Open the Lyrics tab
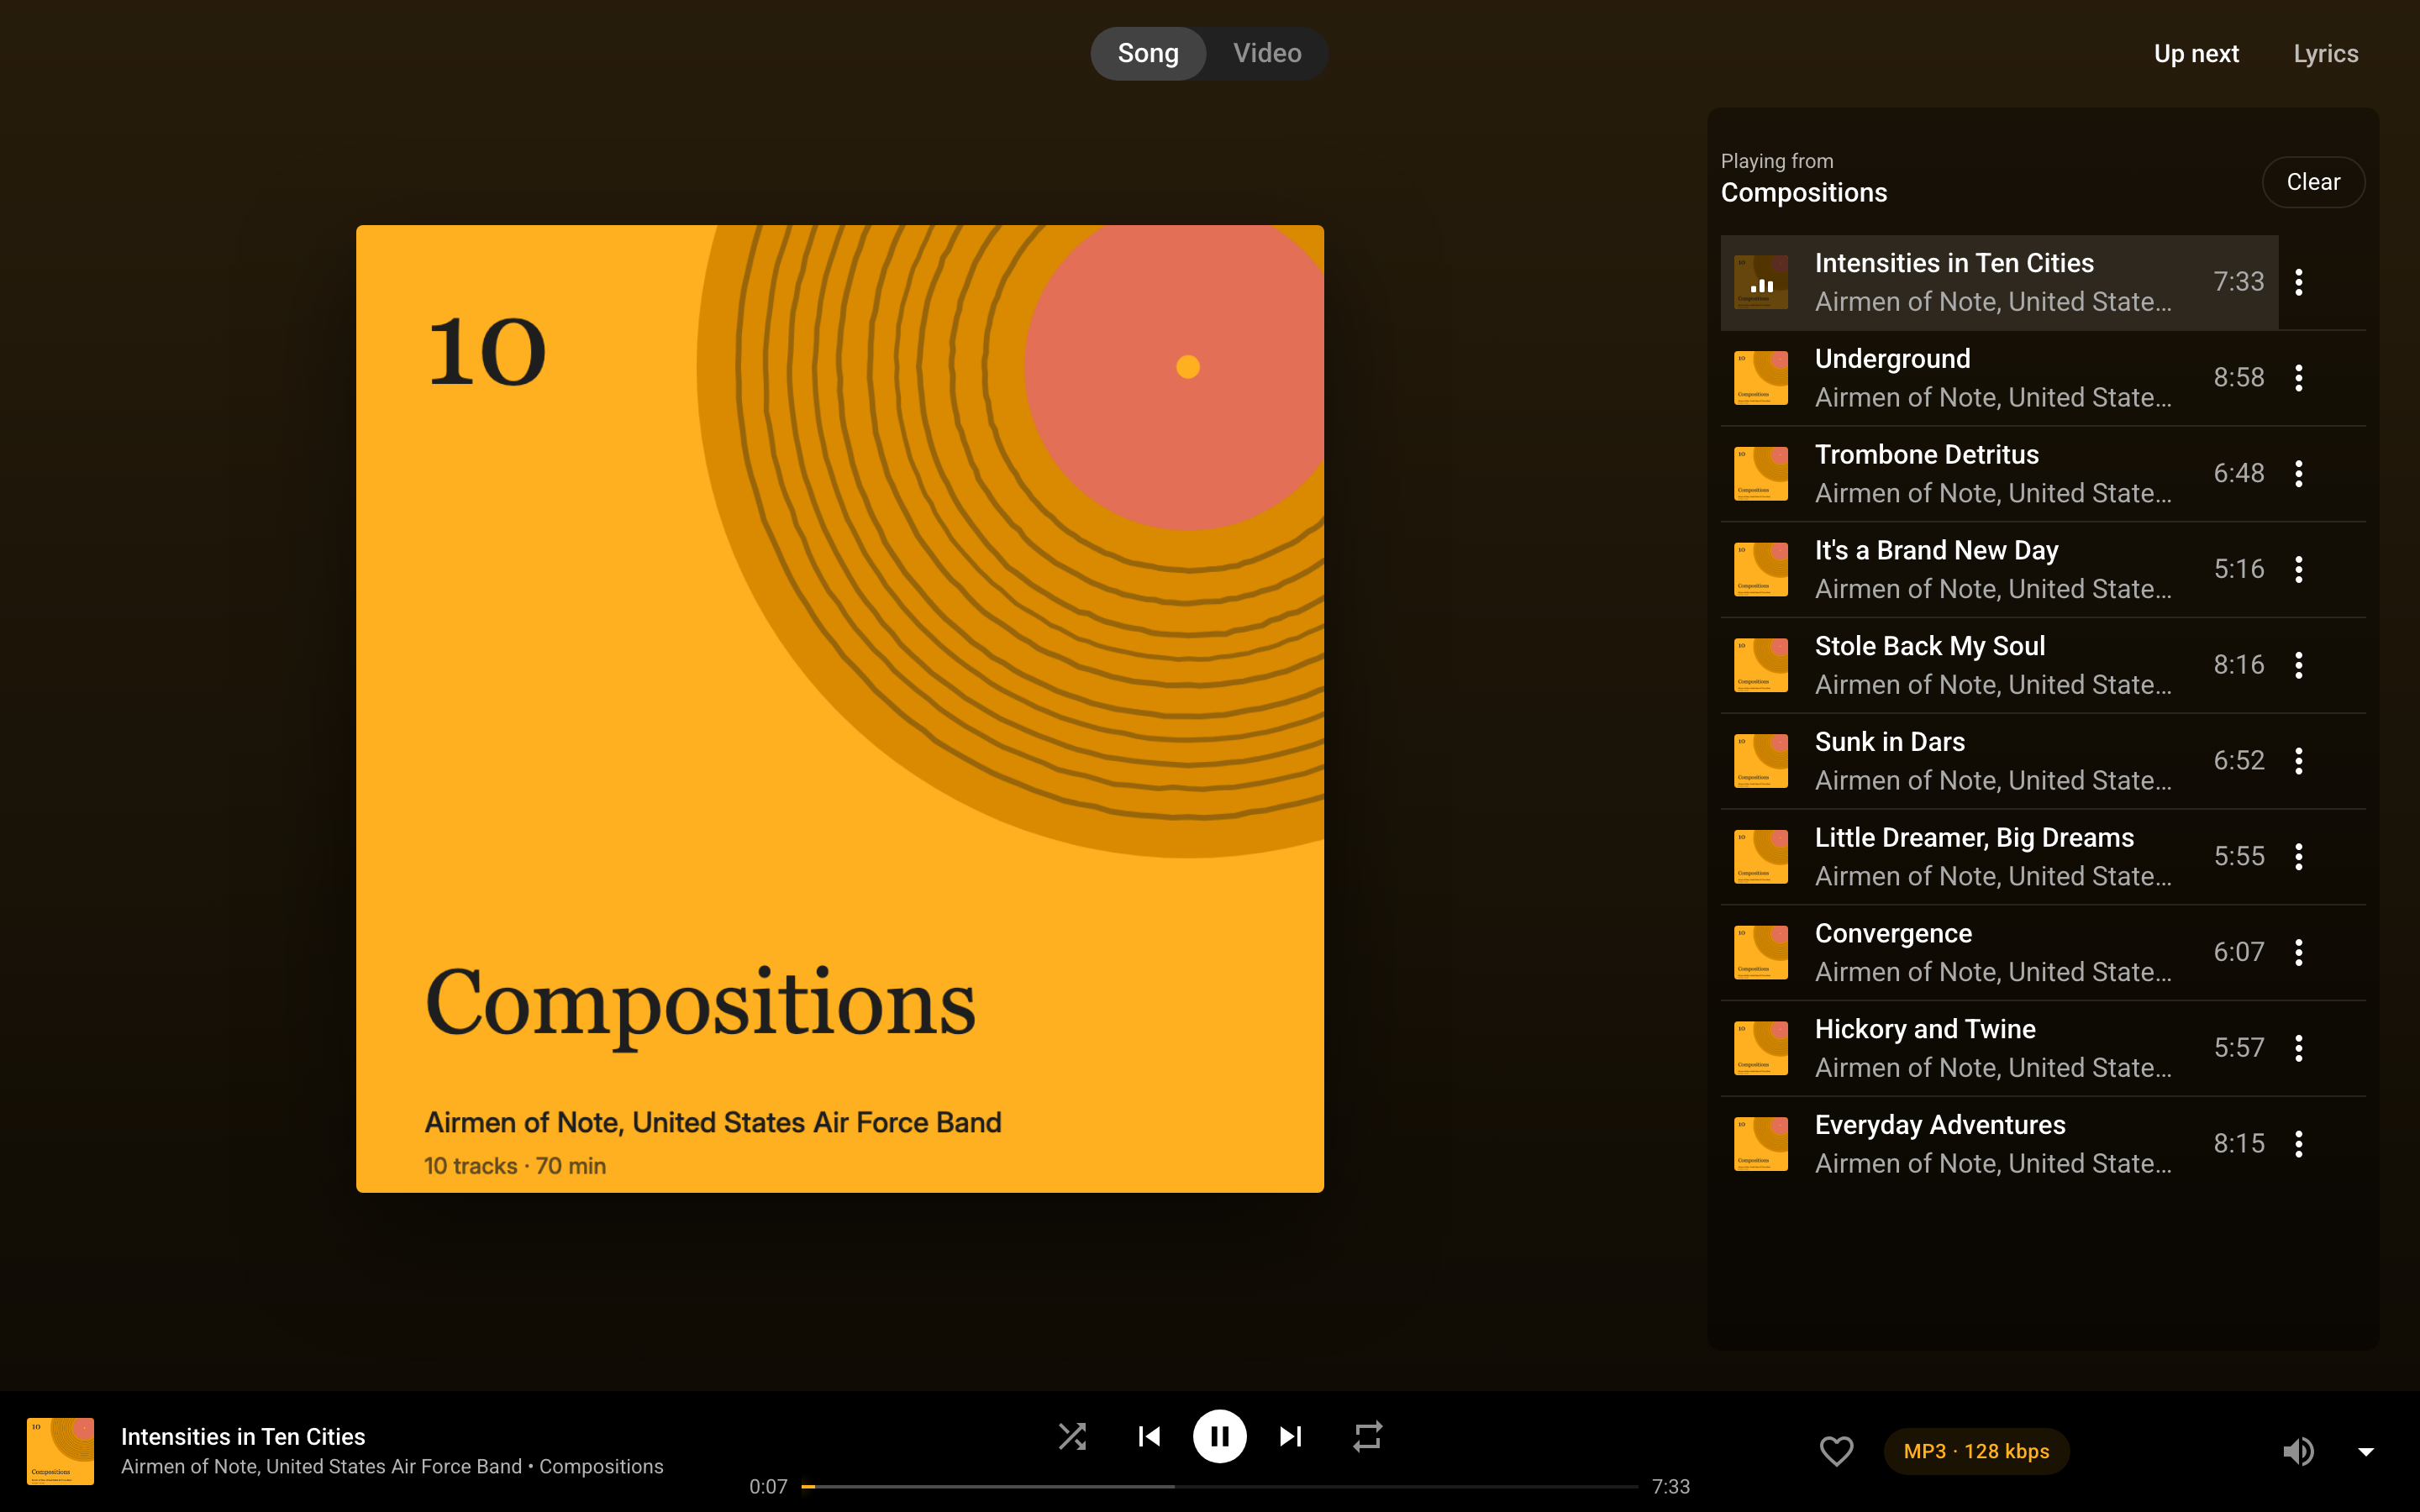This screenshot has width=2420, height=1512. point(2325,54)
